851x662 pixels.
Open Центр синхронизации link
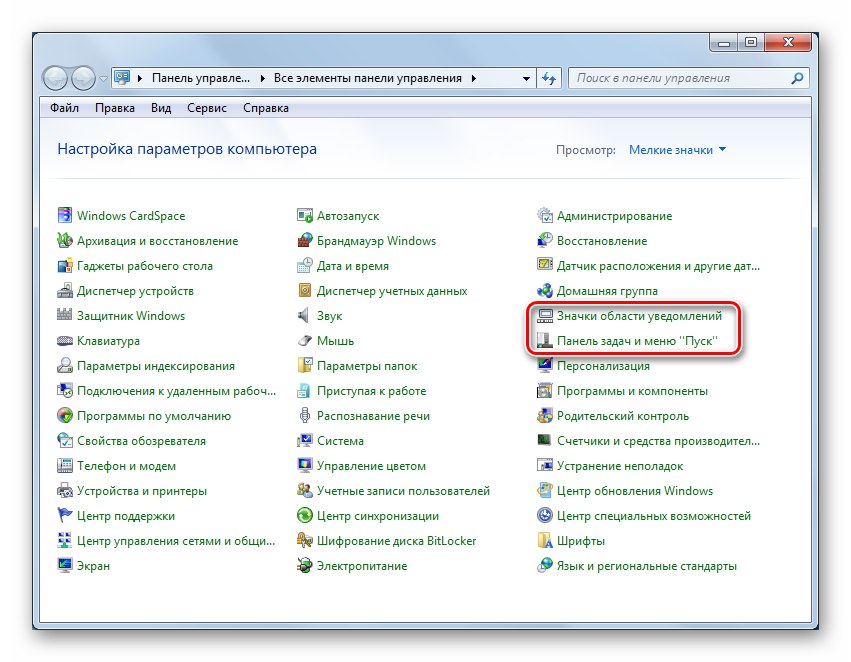click(x=378, y=515)
